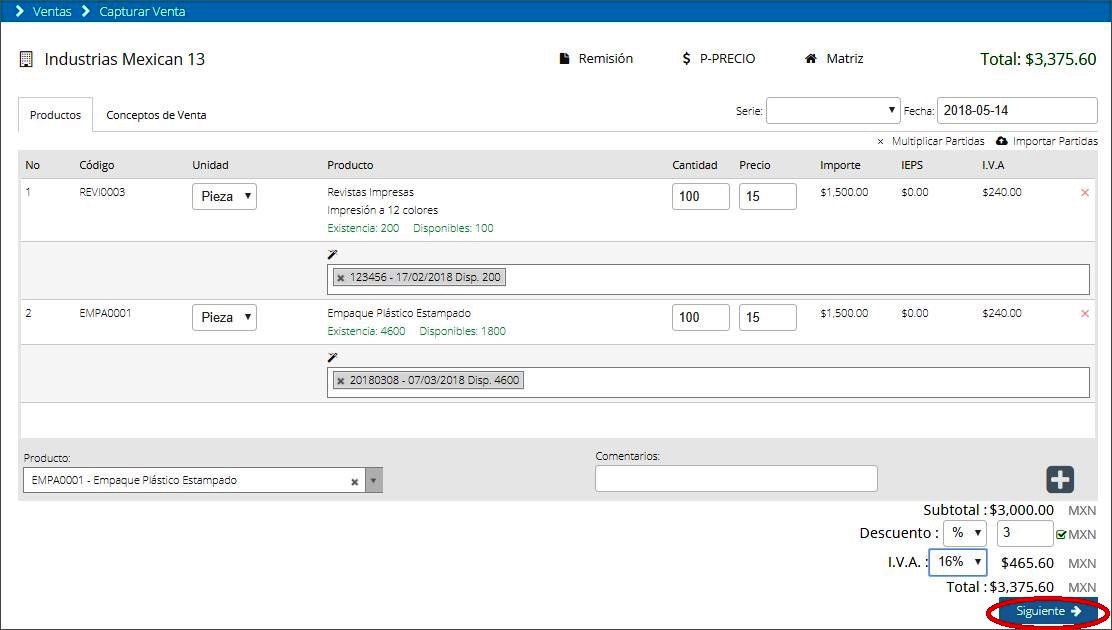Delete row EMPA0001 with red X
The height and width of the screenshot is (630, 1112).
tap(1084, 314)
